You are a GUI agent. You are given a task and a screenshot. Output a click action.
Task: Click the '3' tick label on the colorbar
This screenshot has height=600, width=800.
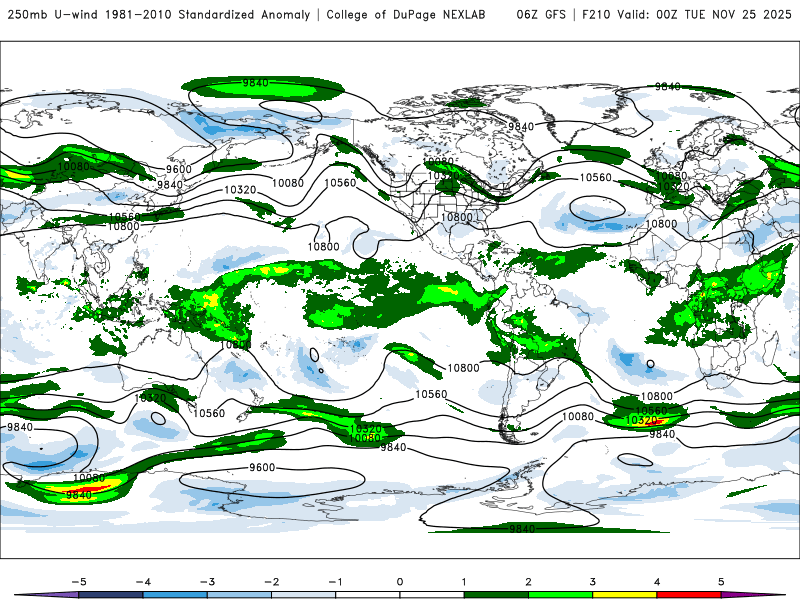(x=592, y=582)
